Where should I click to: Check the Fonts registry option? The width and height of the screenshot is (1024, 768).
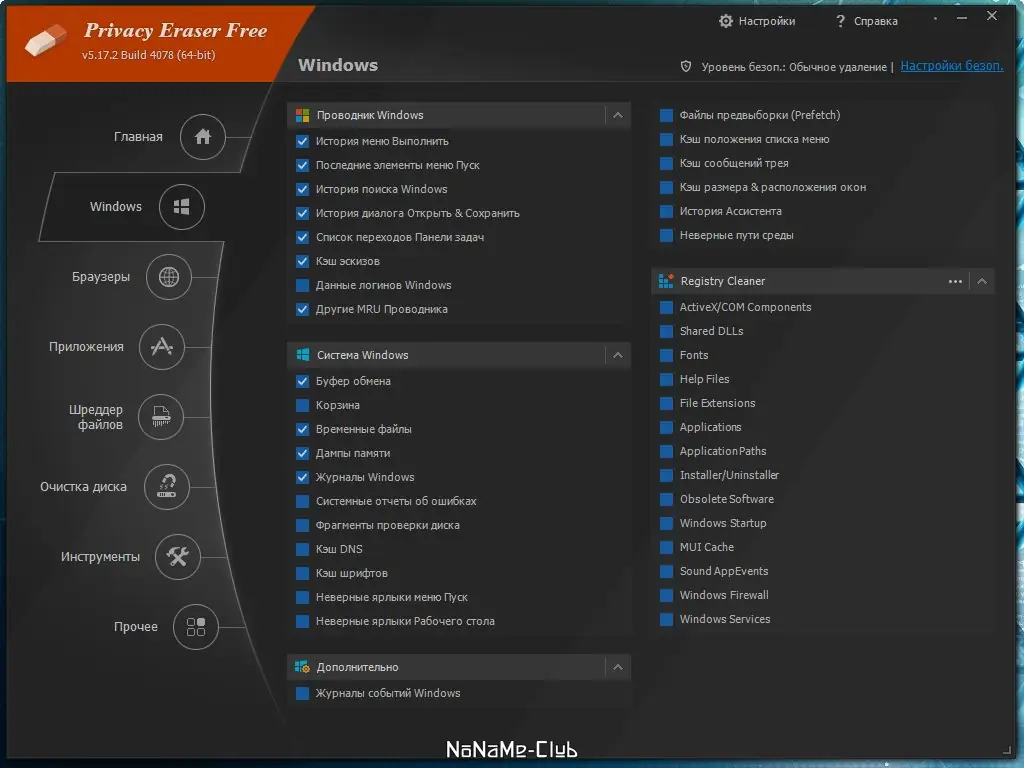(666, 356)
